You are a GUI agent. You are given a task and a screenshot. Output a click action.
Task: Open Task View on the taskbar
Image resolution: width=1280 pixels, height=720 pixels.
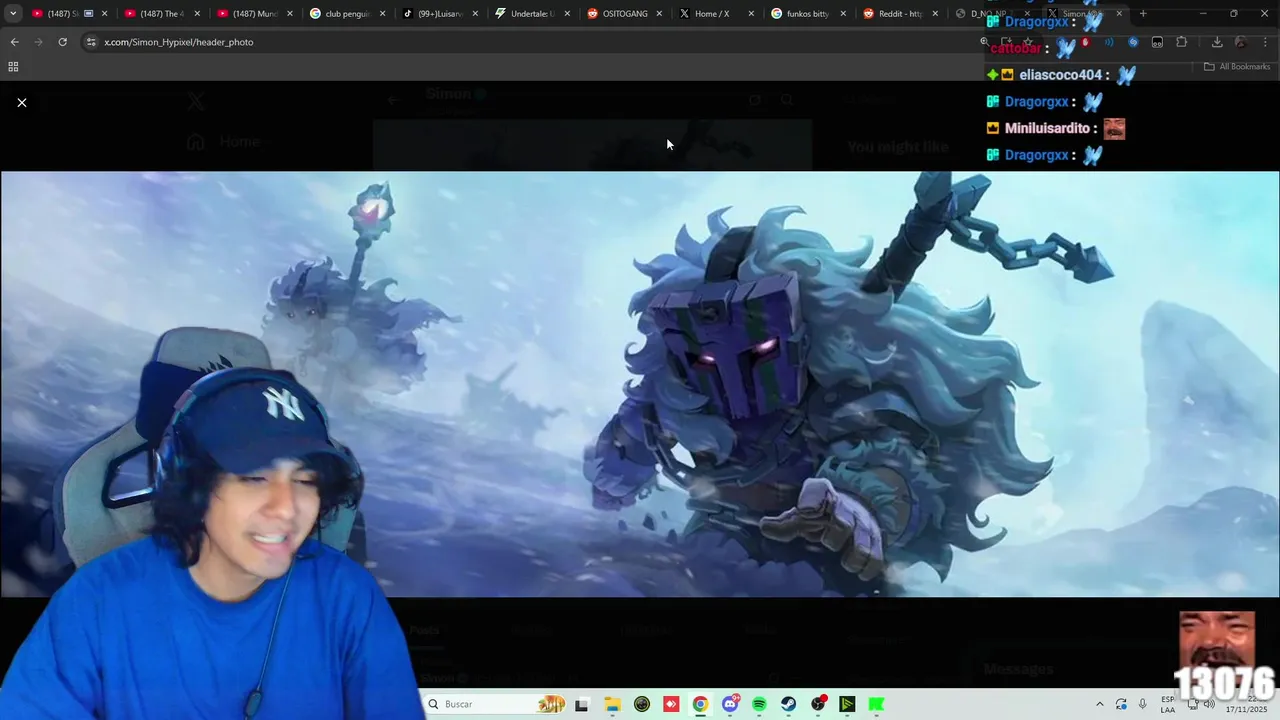(x=582, y=704)
